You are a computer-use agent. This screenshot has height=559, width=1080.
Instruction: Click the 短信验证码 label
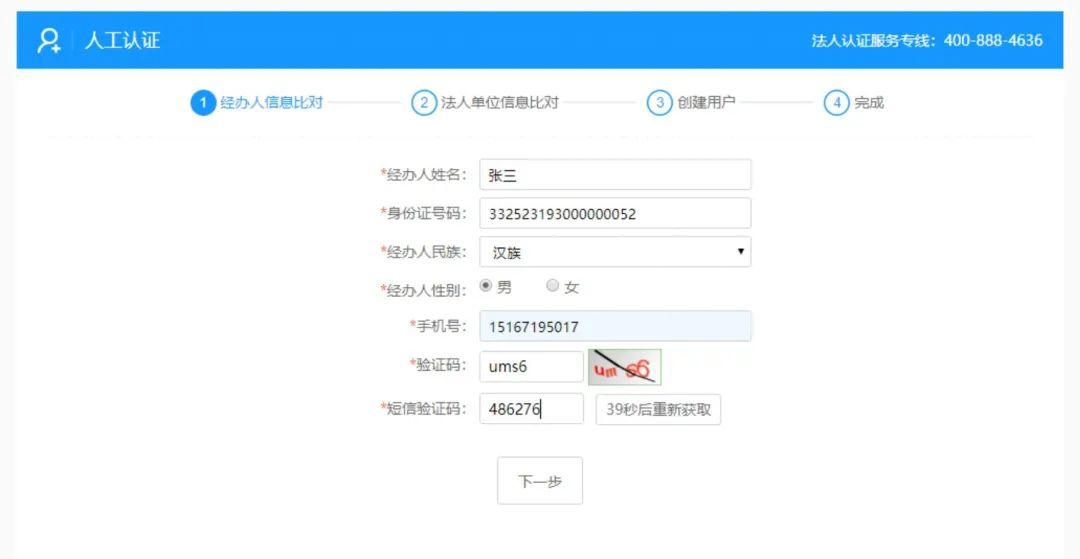(x=424, y=409)
